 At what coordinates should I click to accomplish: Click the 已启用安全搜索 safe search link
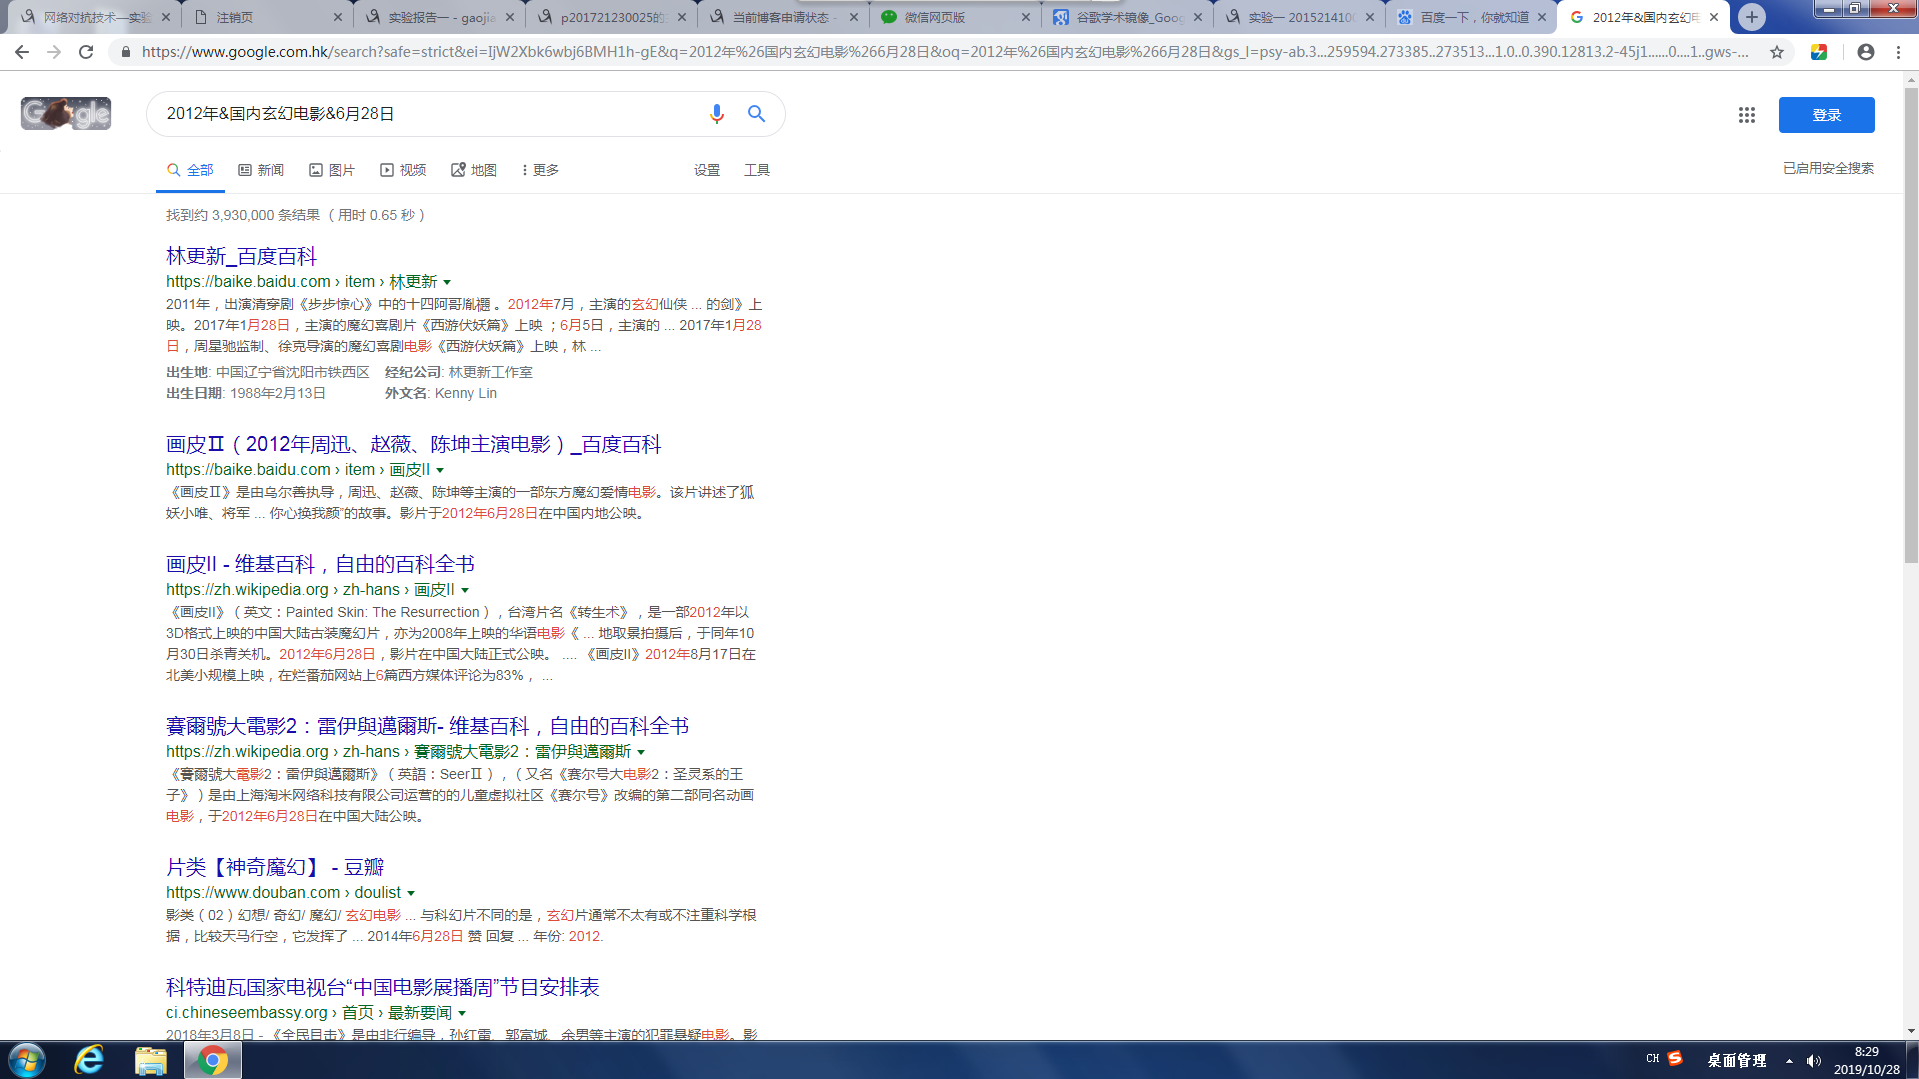[x=1828, y=168]
